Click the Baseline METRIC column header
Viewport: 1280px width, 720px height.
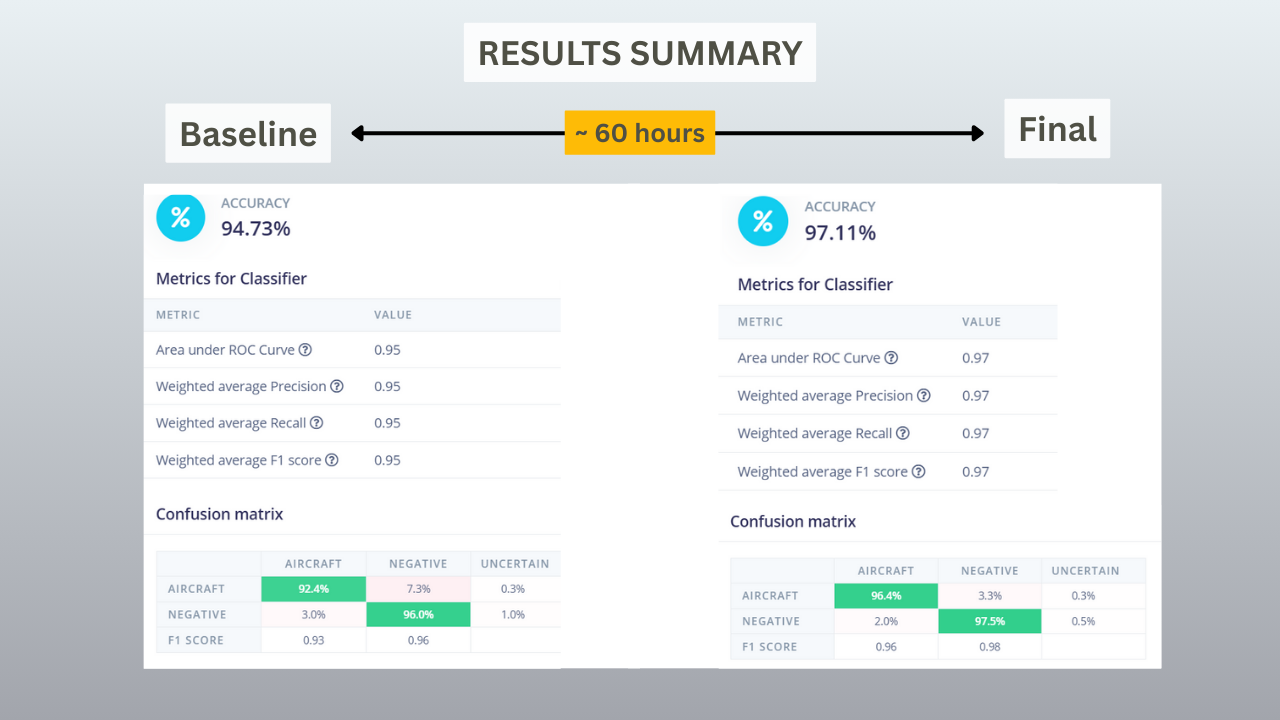point(178,315)
